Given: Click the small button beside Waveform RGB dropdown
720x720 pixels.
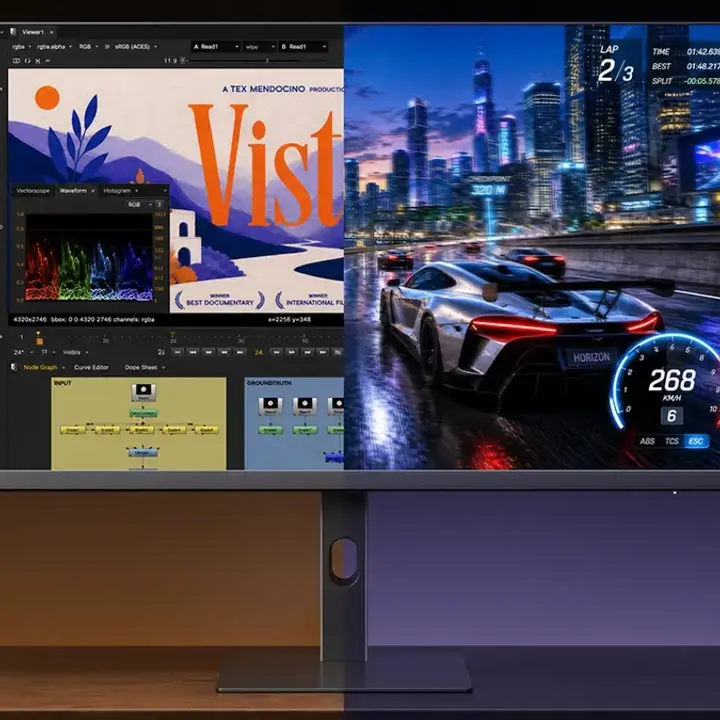Looking at the screenshot, I should tap(159, 204).
